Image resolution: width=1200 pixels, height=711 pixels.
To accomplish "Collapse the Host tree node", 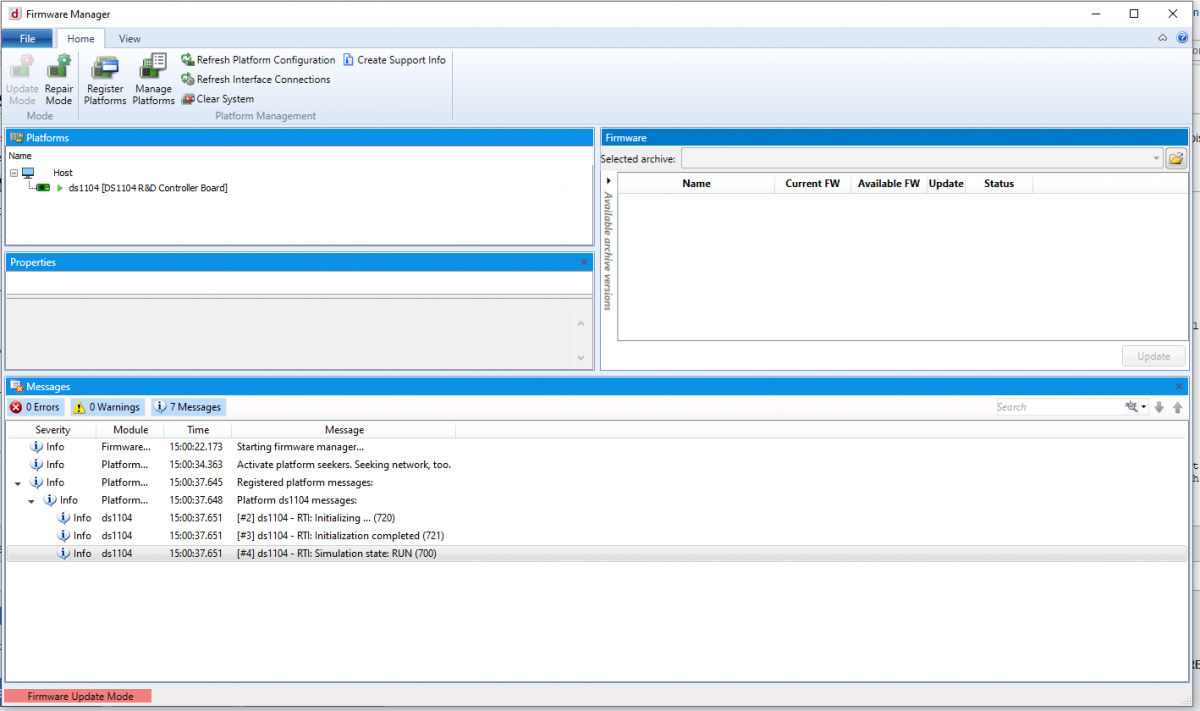I will (14, 173).
